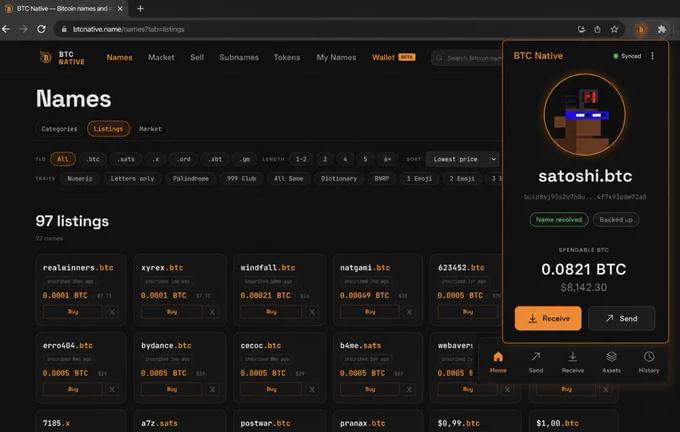Toggle the Numeric trait filter
This screenshot has width=680, height=432.
pyautogui.click(x=80, y=179)
